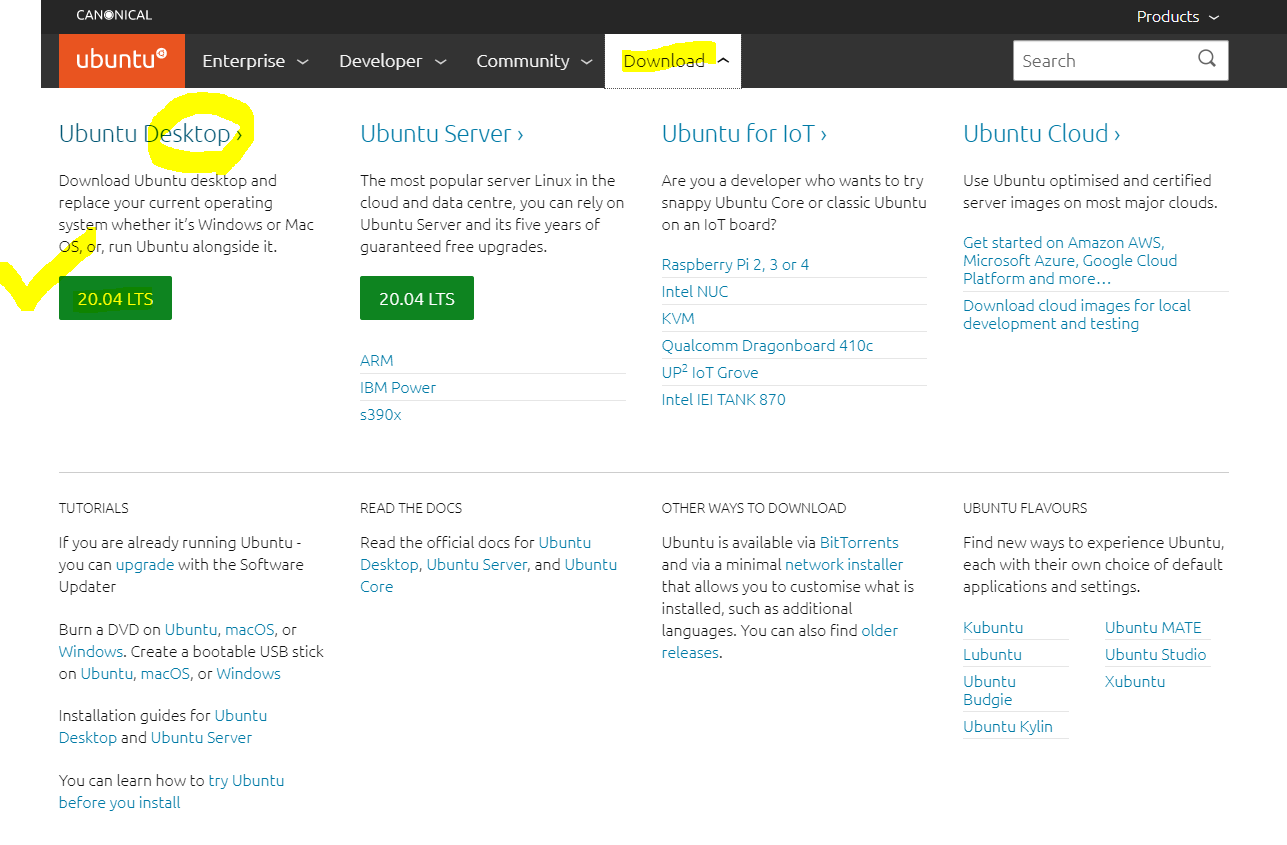
Task: Click the Ubuntu logo
Action: click(x=122, y=60)
